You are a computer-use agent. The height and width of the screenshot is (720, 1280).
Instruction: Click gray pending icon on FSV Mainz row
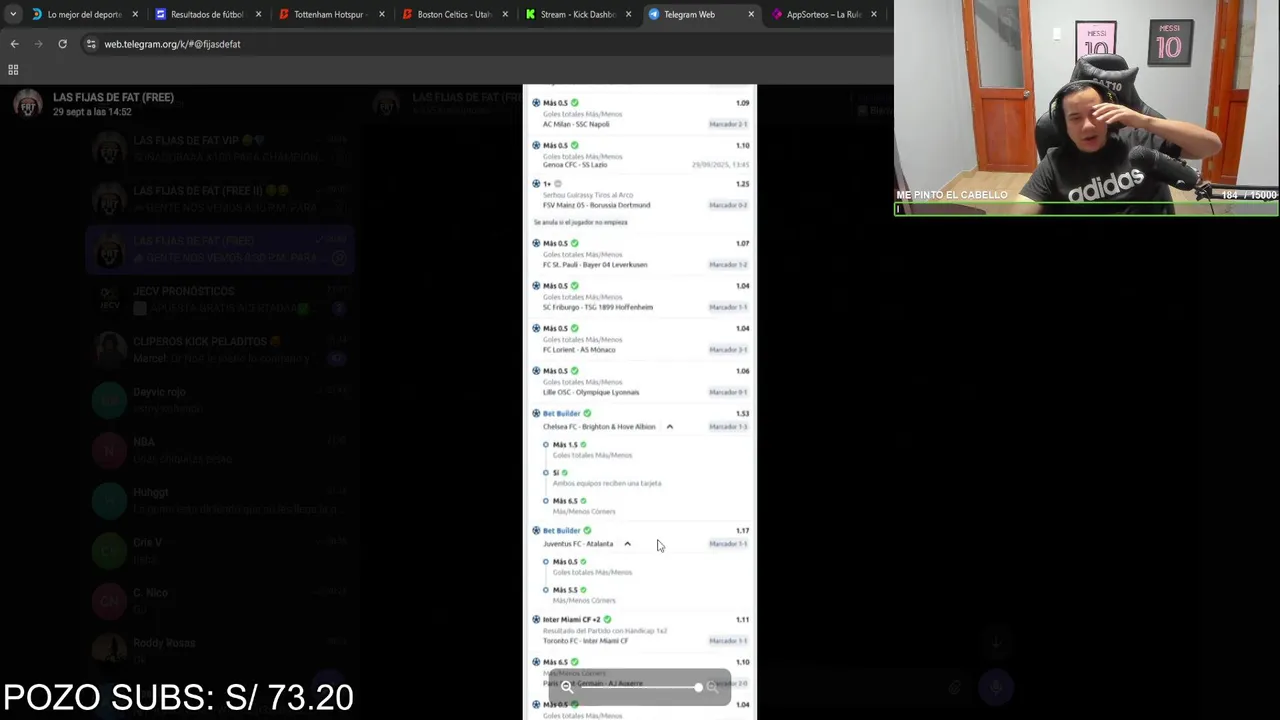coord(558,184)
